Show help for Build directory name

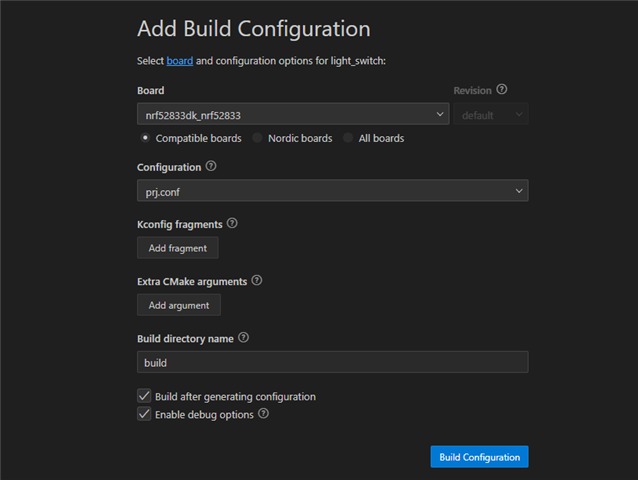tap(243, 337)
